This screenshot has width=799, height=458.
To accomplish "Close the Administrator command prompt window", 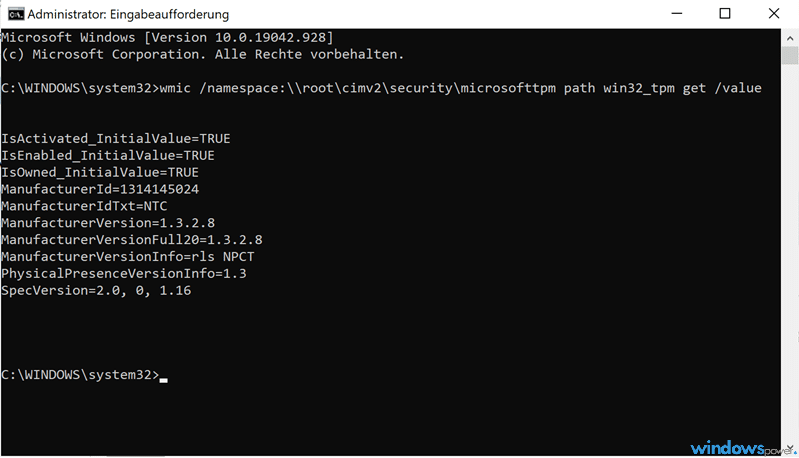I will 774,14.
